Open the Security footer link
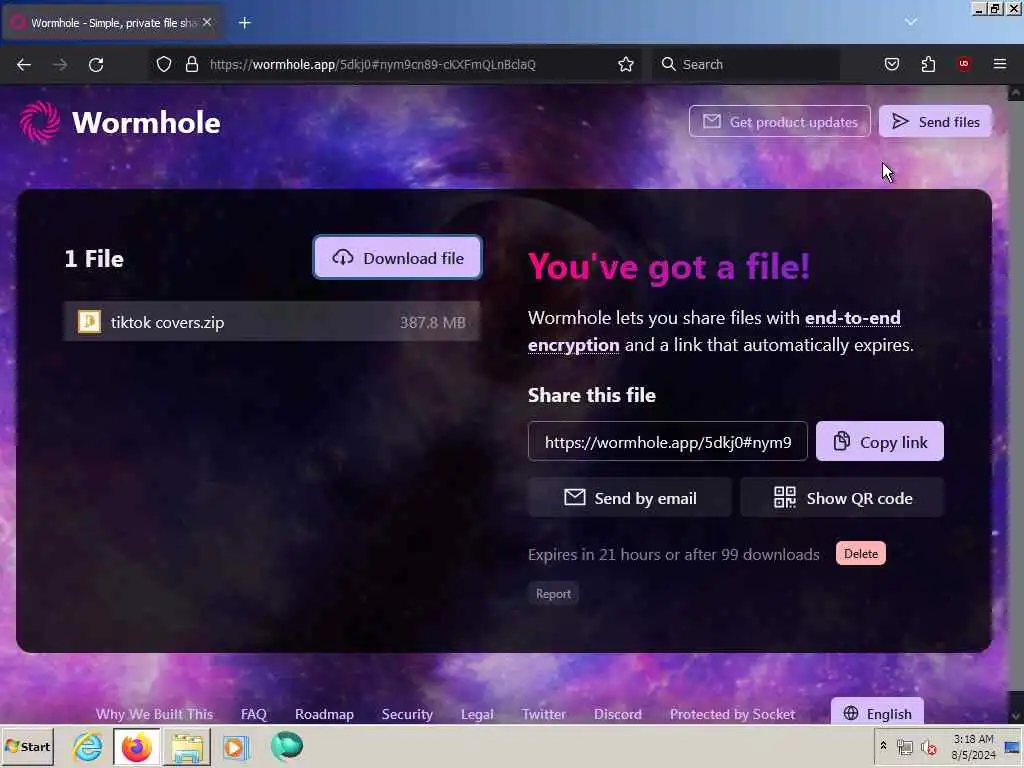The image size is (1024, 768). 407,714
